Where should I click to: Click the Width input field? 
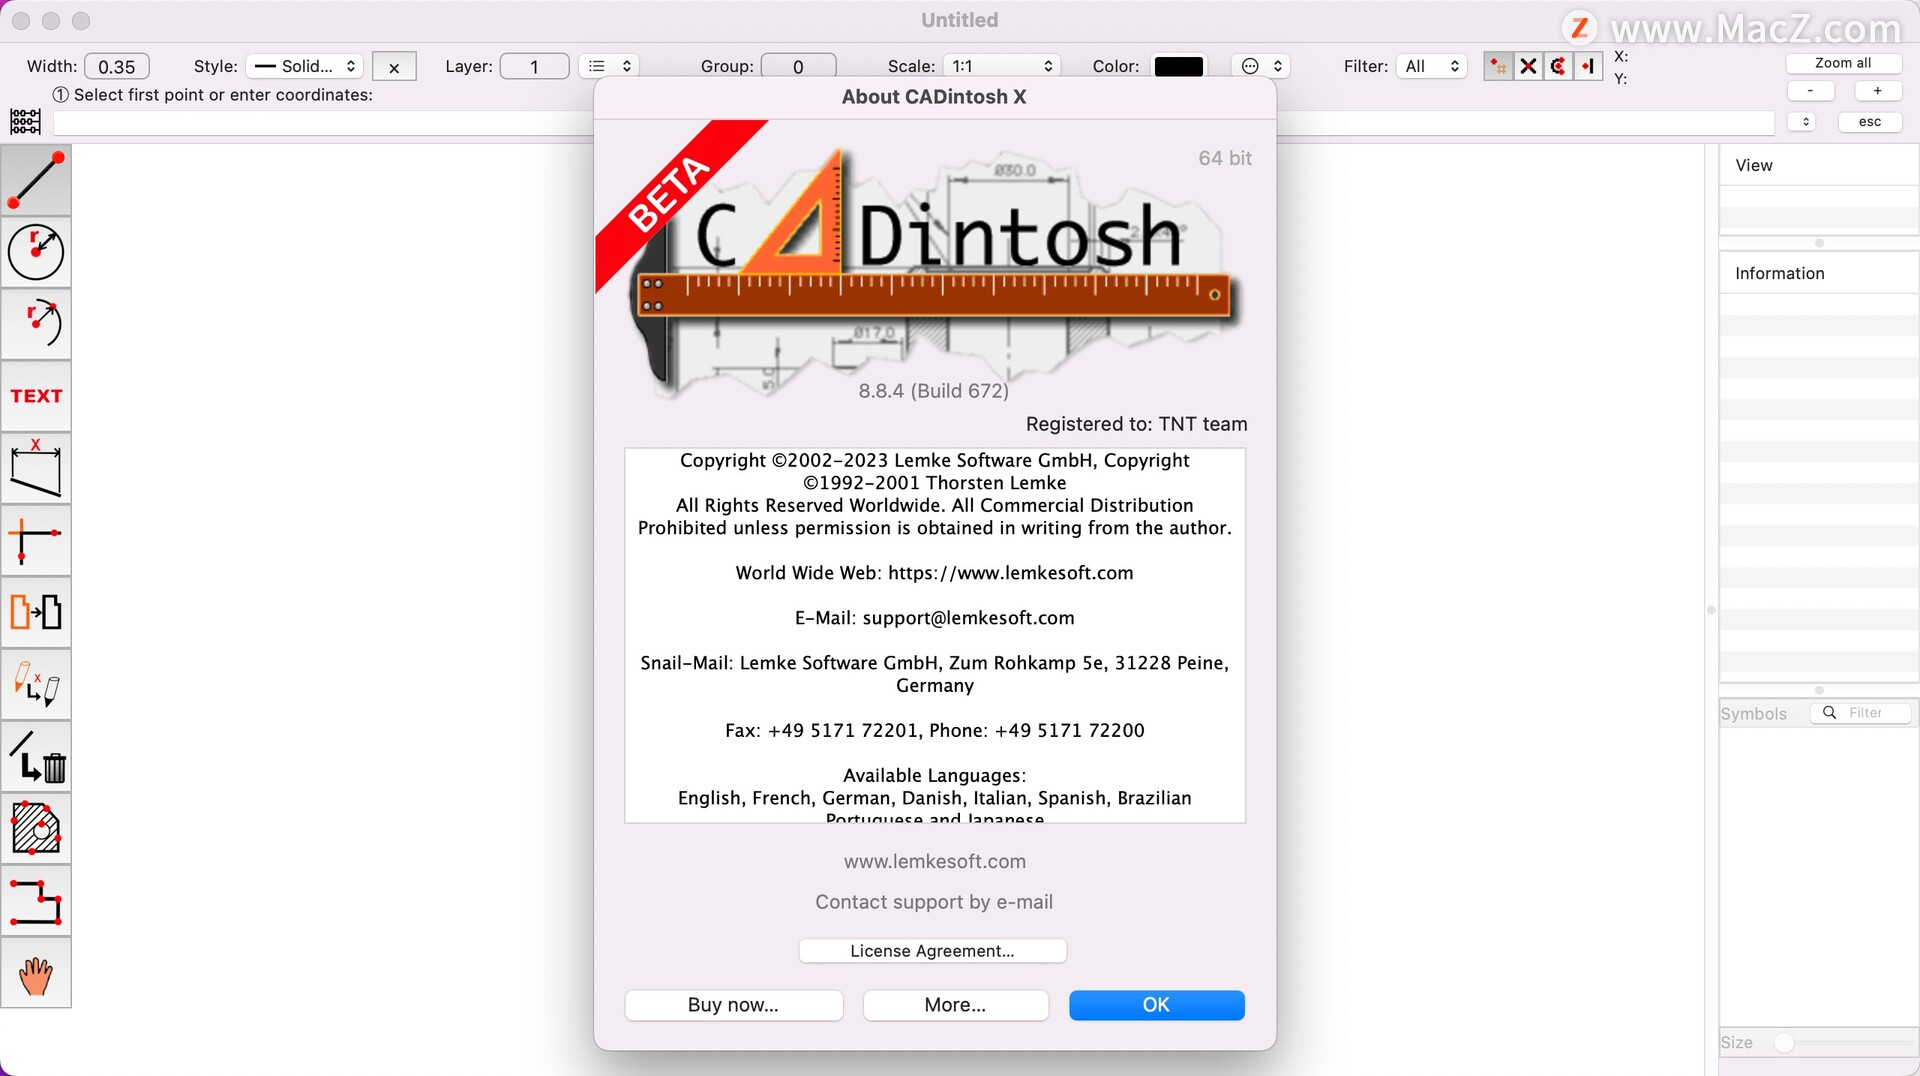tap(117, 66)
